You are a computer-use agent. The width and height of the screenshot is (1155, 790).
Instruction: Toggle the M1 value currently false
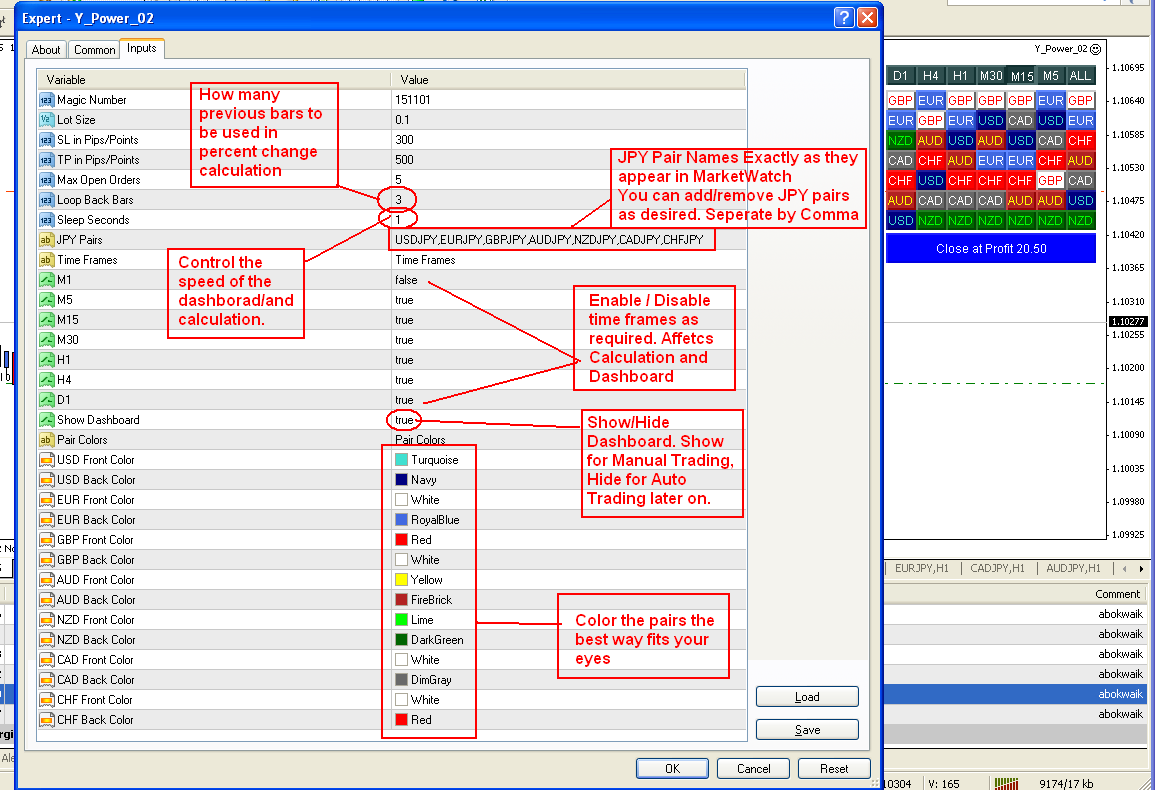(406, 280)
